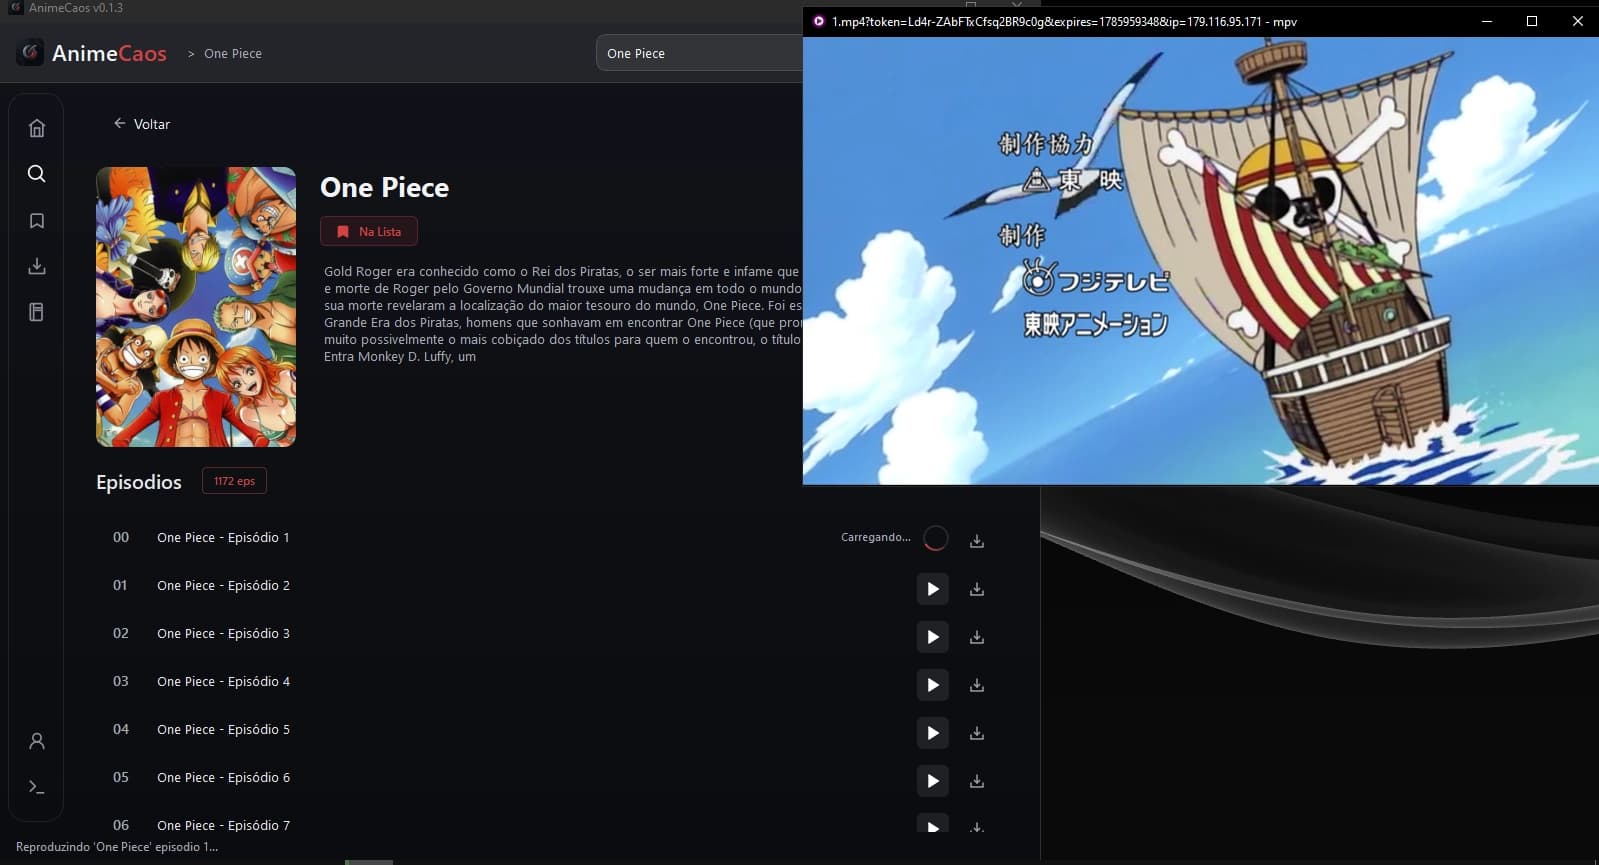Toggle the Na Lista bookmark button
Screen dimensions: 1599x865
[x=369, y=231]
